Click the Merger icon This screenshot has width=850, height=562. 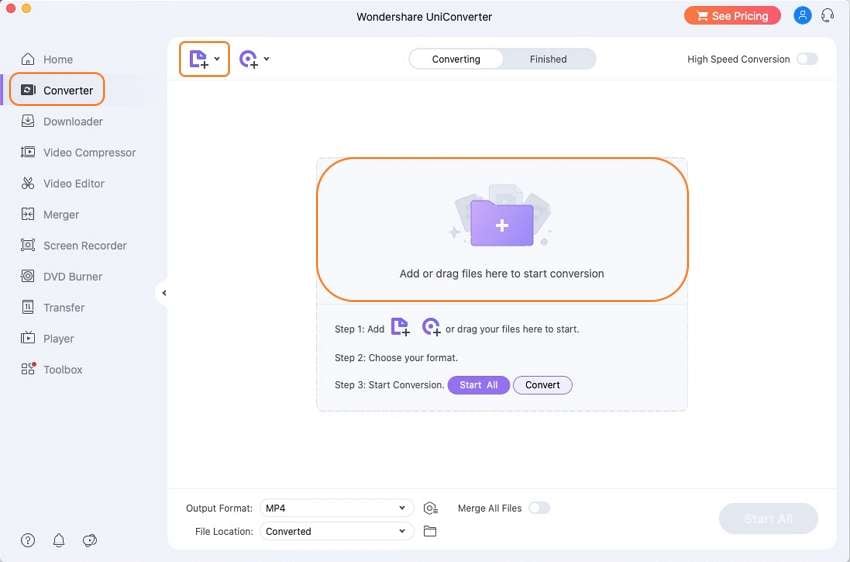click(x=28, y=214)
